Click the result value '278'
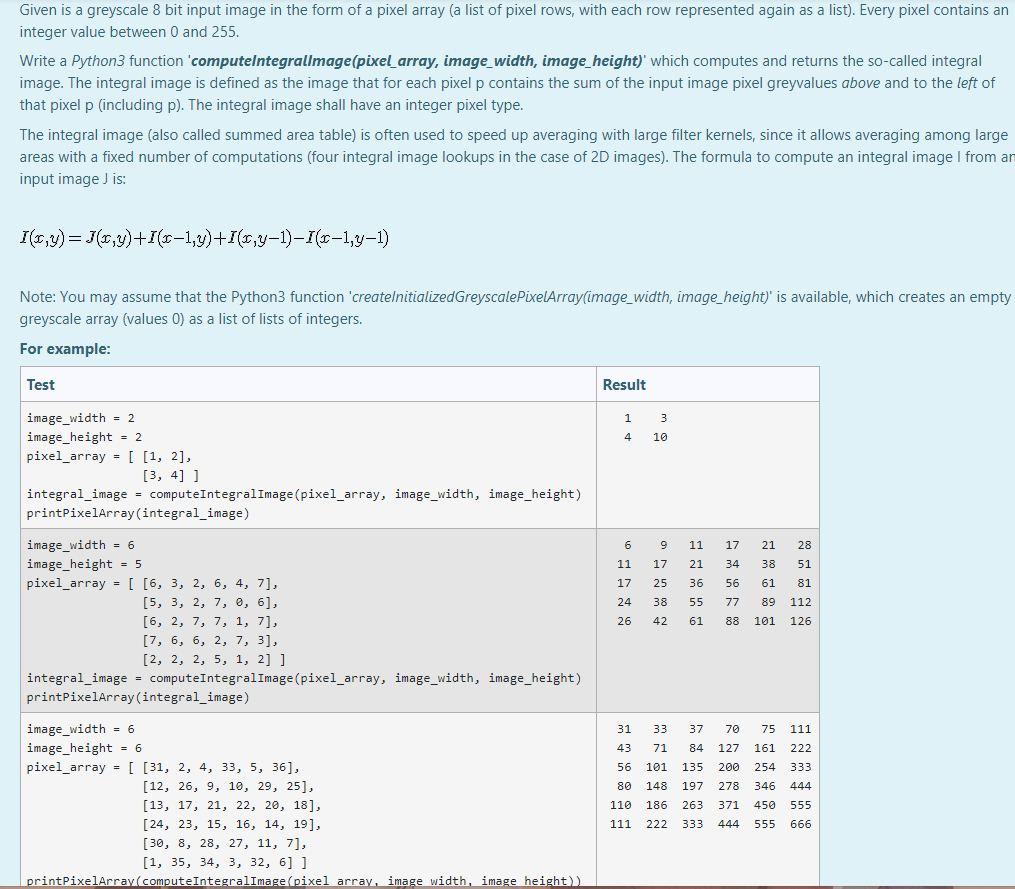 pyautogui.click(x=729, y=786)
